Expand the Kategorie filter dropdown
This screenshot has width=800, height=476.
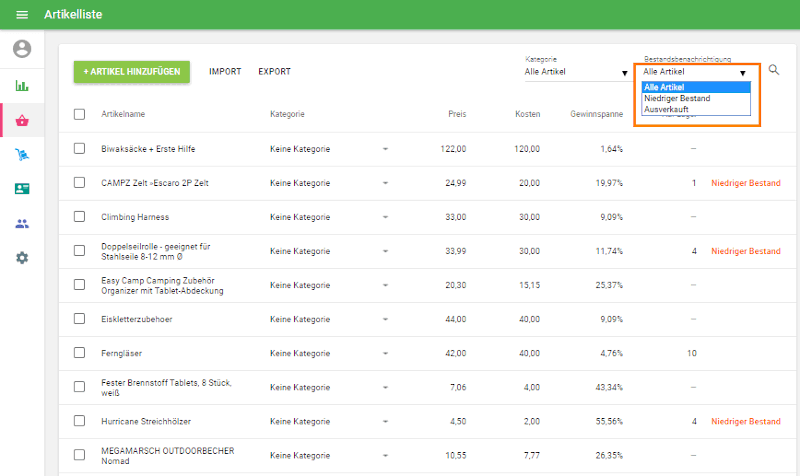pos(576,72)
